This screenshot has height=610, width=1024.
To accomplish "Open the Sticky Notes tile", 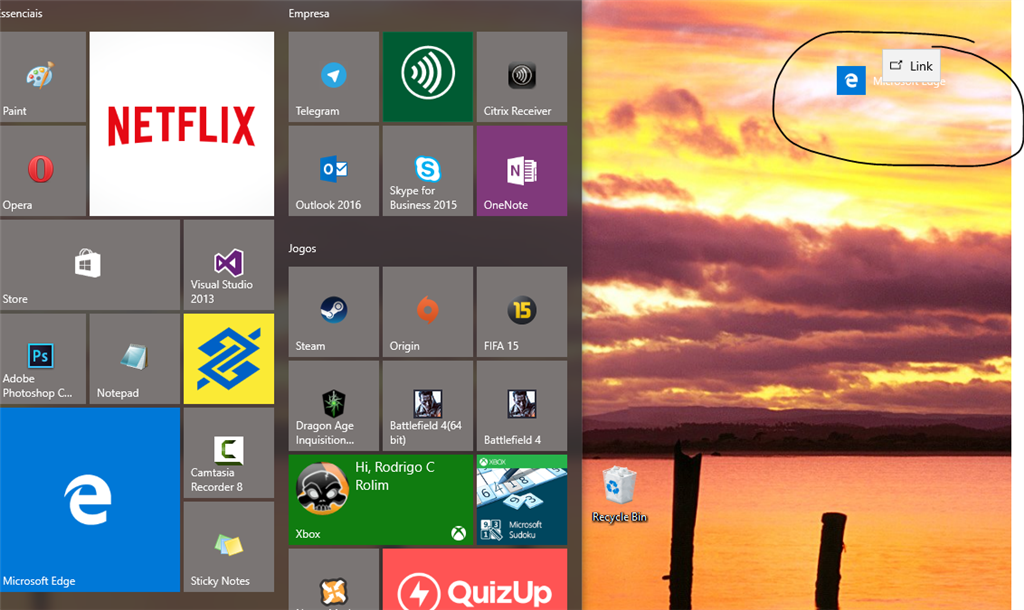I will 229,547.
